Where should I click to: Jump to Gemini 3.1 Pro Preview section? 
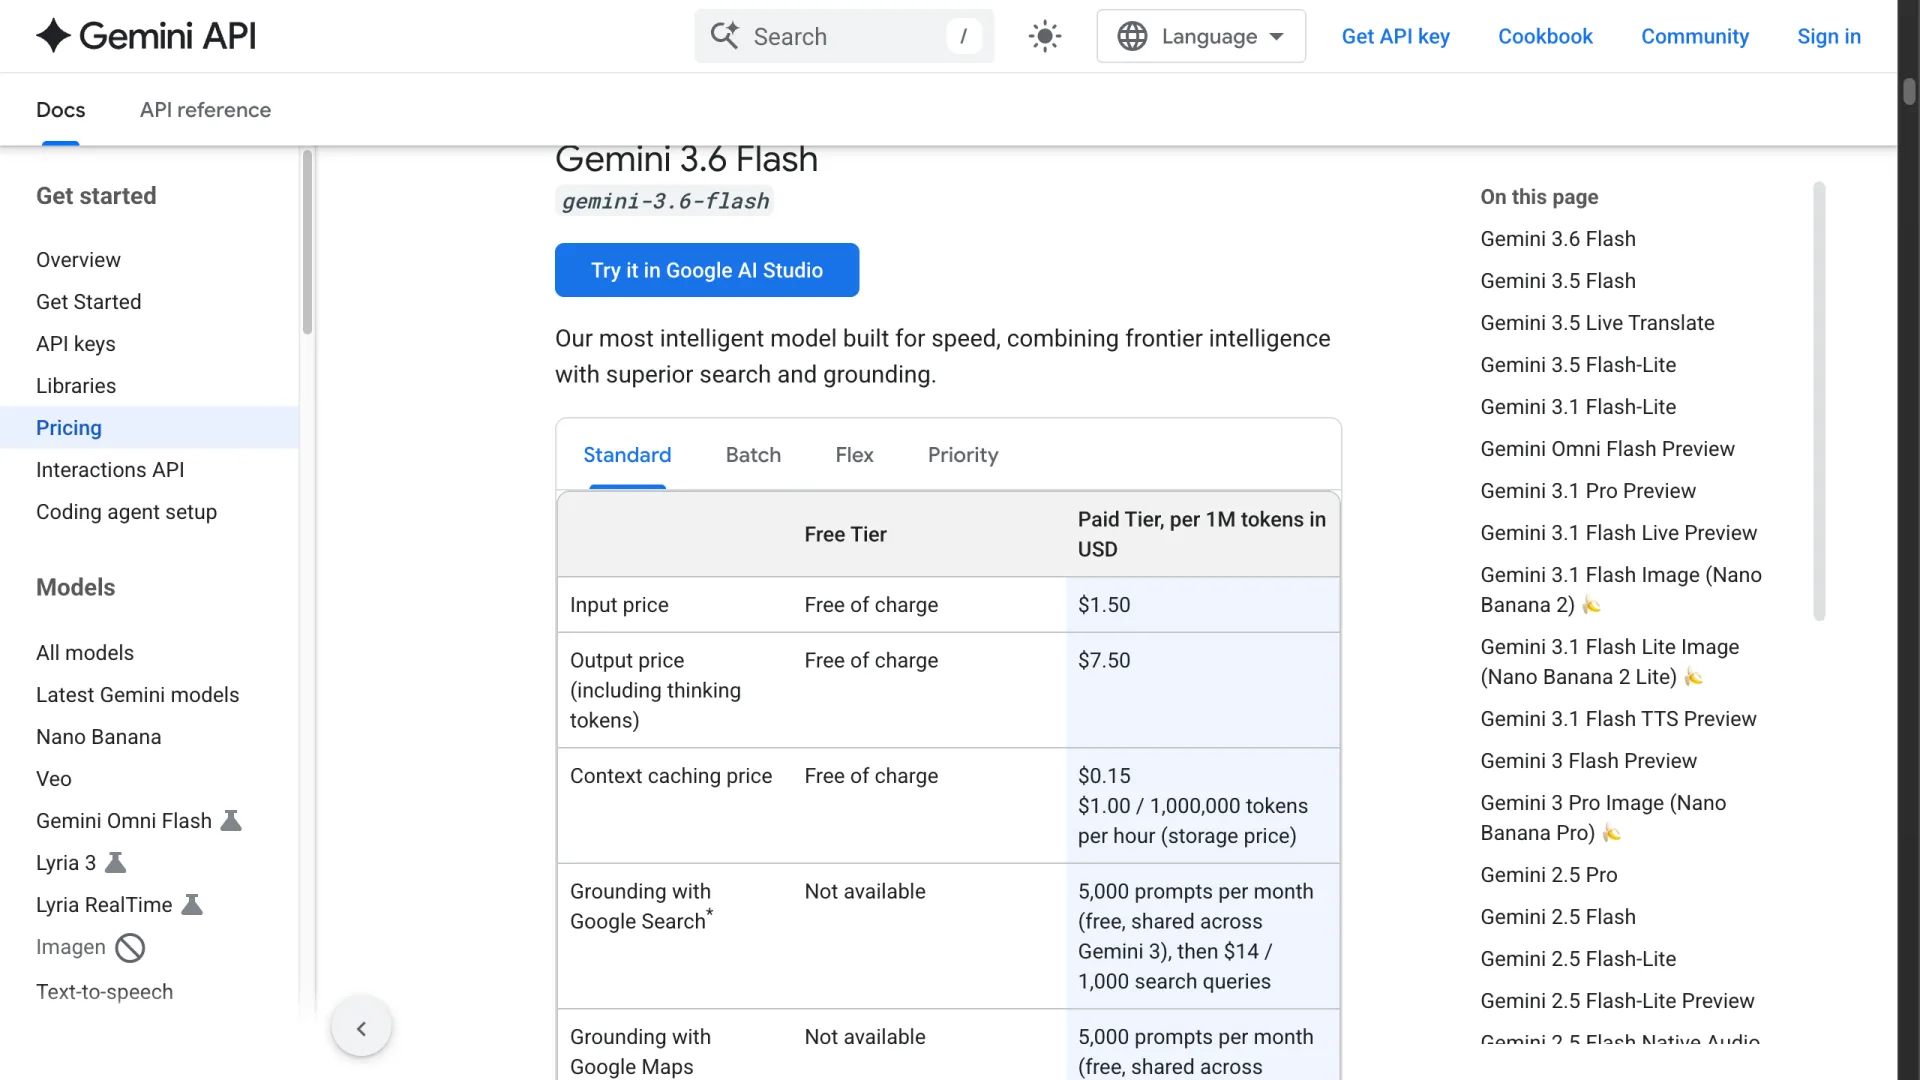point(1588,491)
